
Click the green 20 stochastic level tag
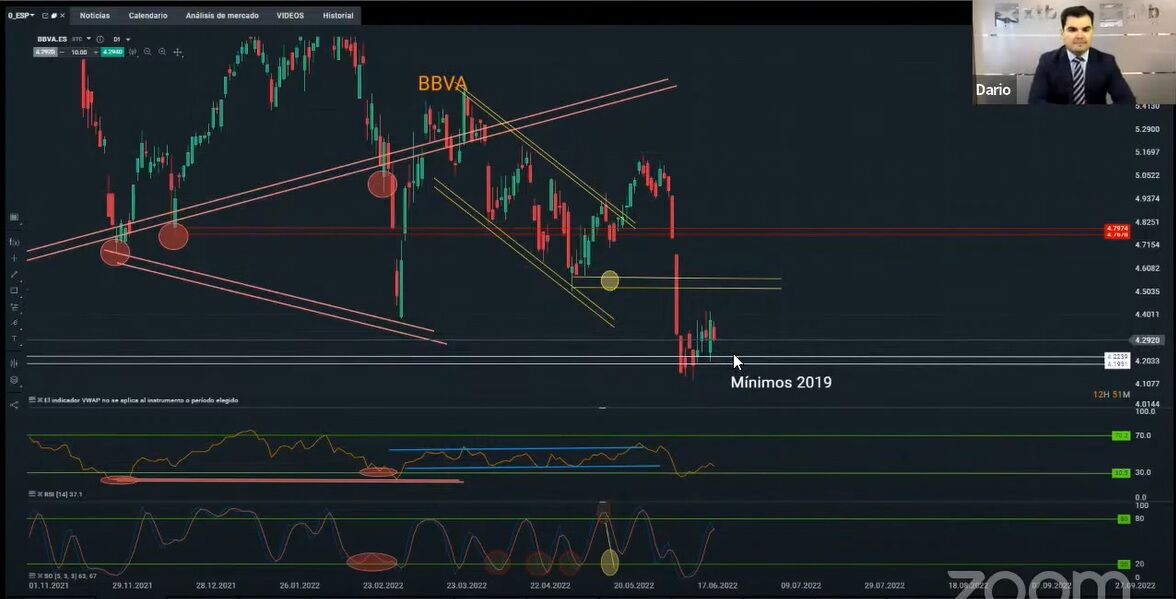1124,565
